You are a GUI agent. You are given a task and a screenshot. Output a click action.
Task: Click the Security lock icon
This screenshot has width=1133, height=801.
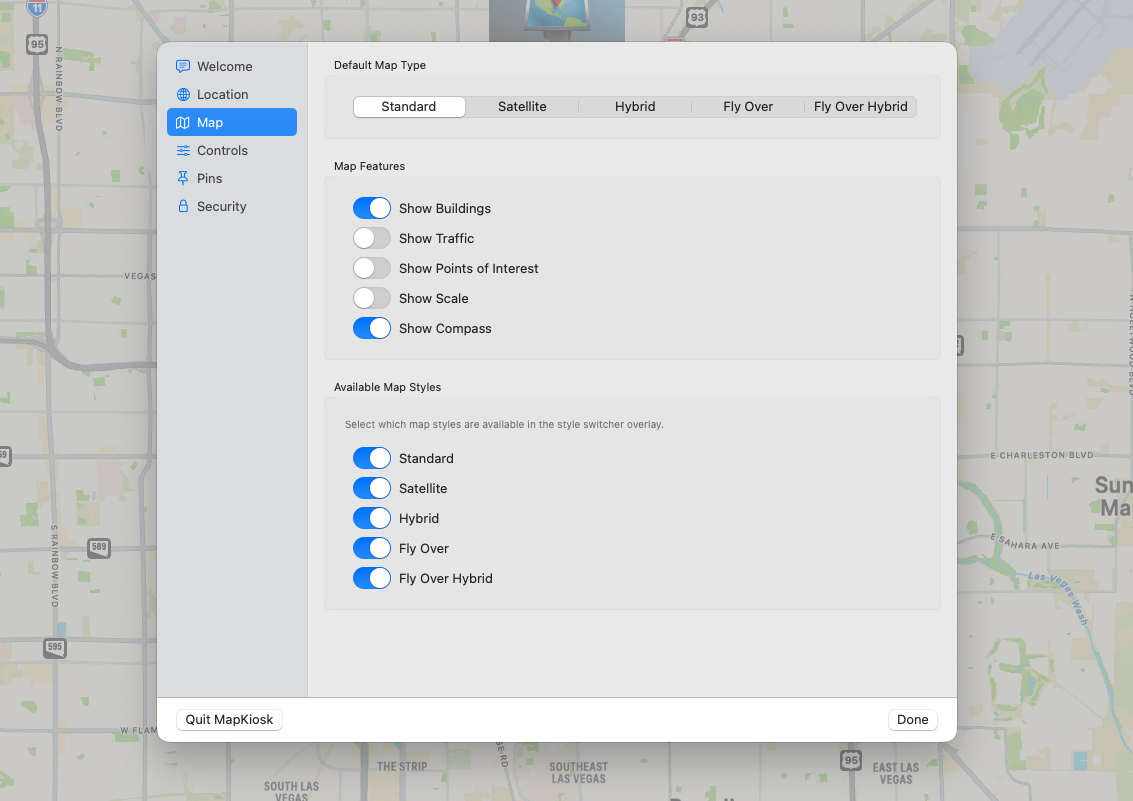[x=183, y=207]
